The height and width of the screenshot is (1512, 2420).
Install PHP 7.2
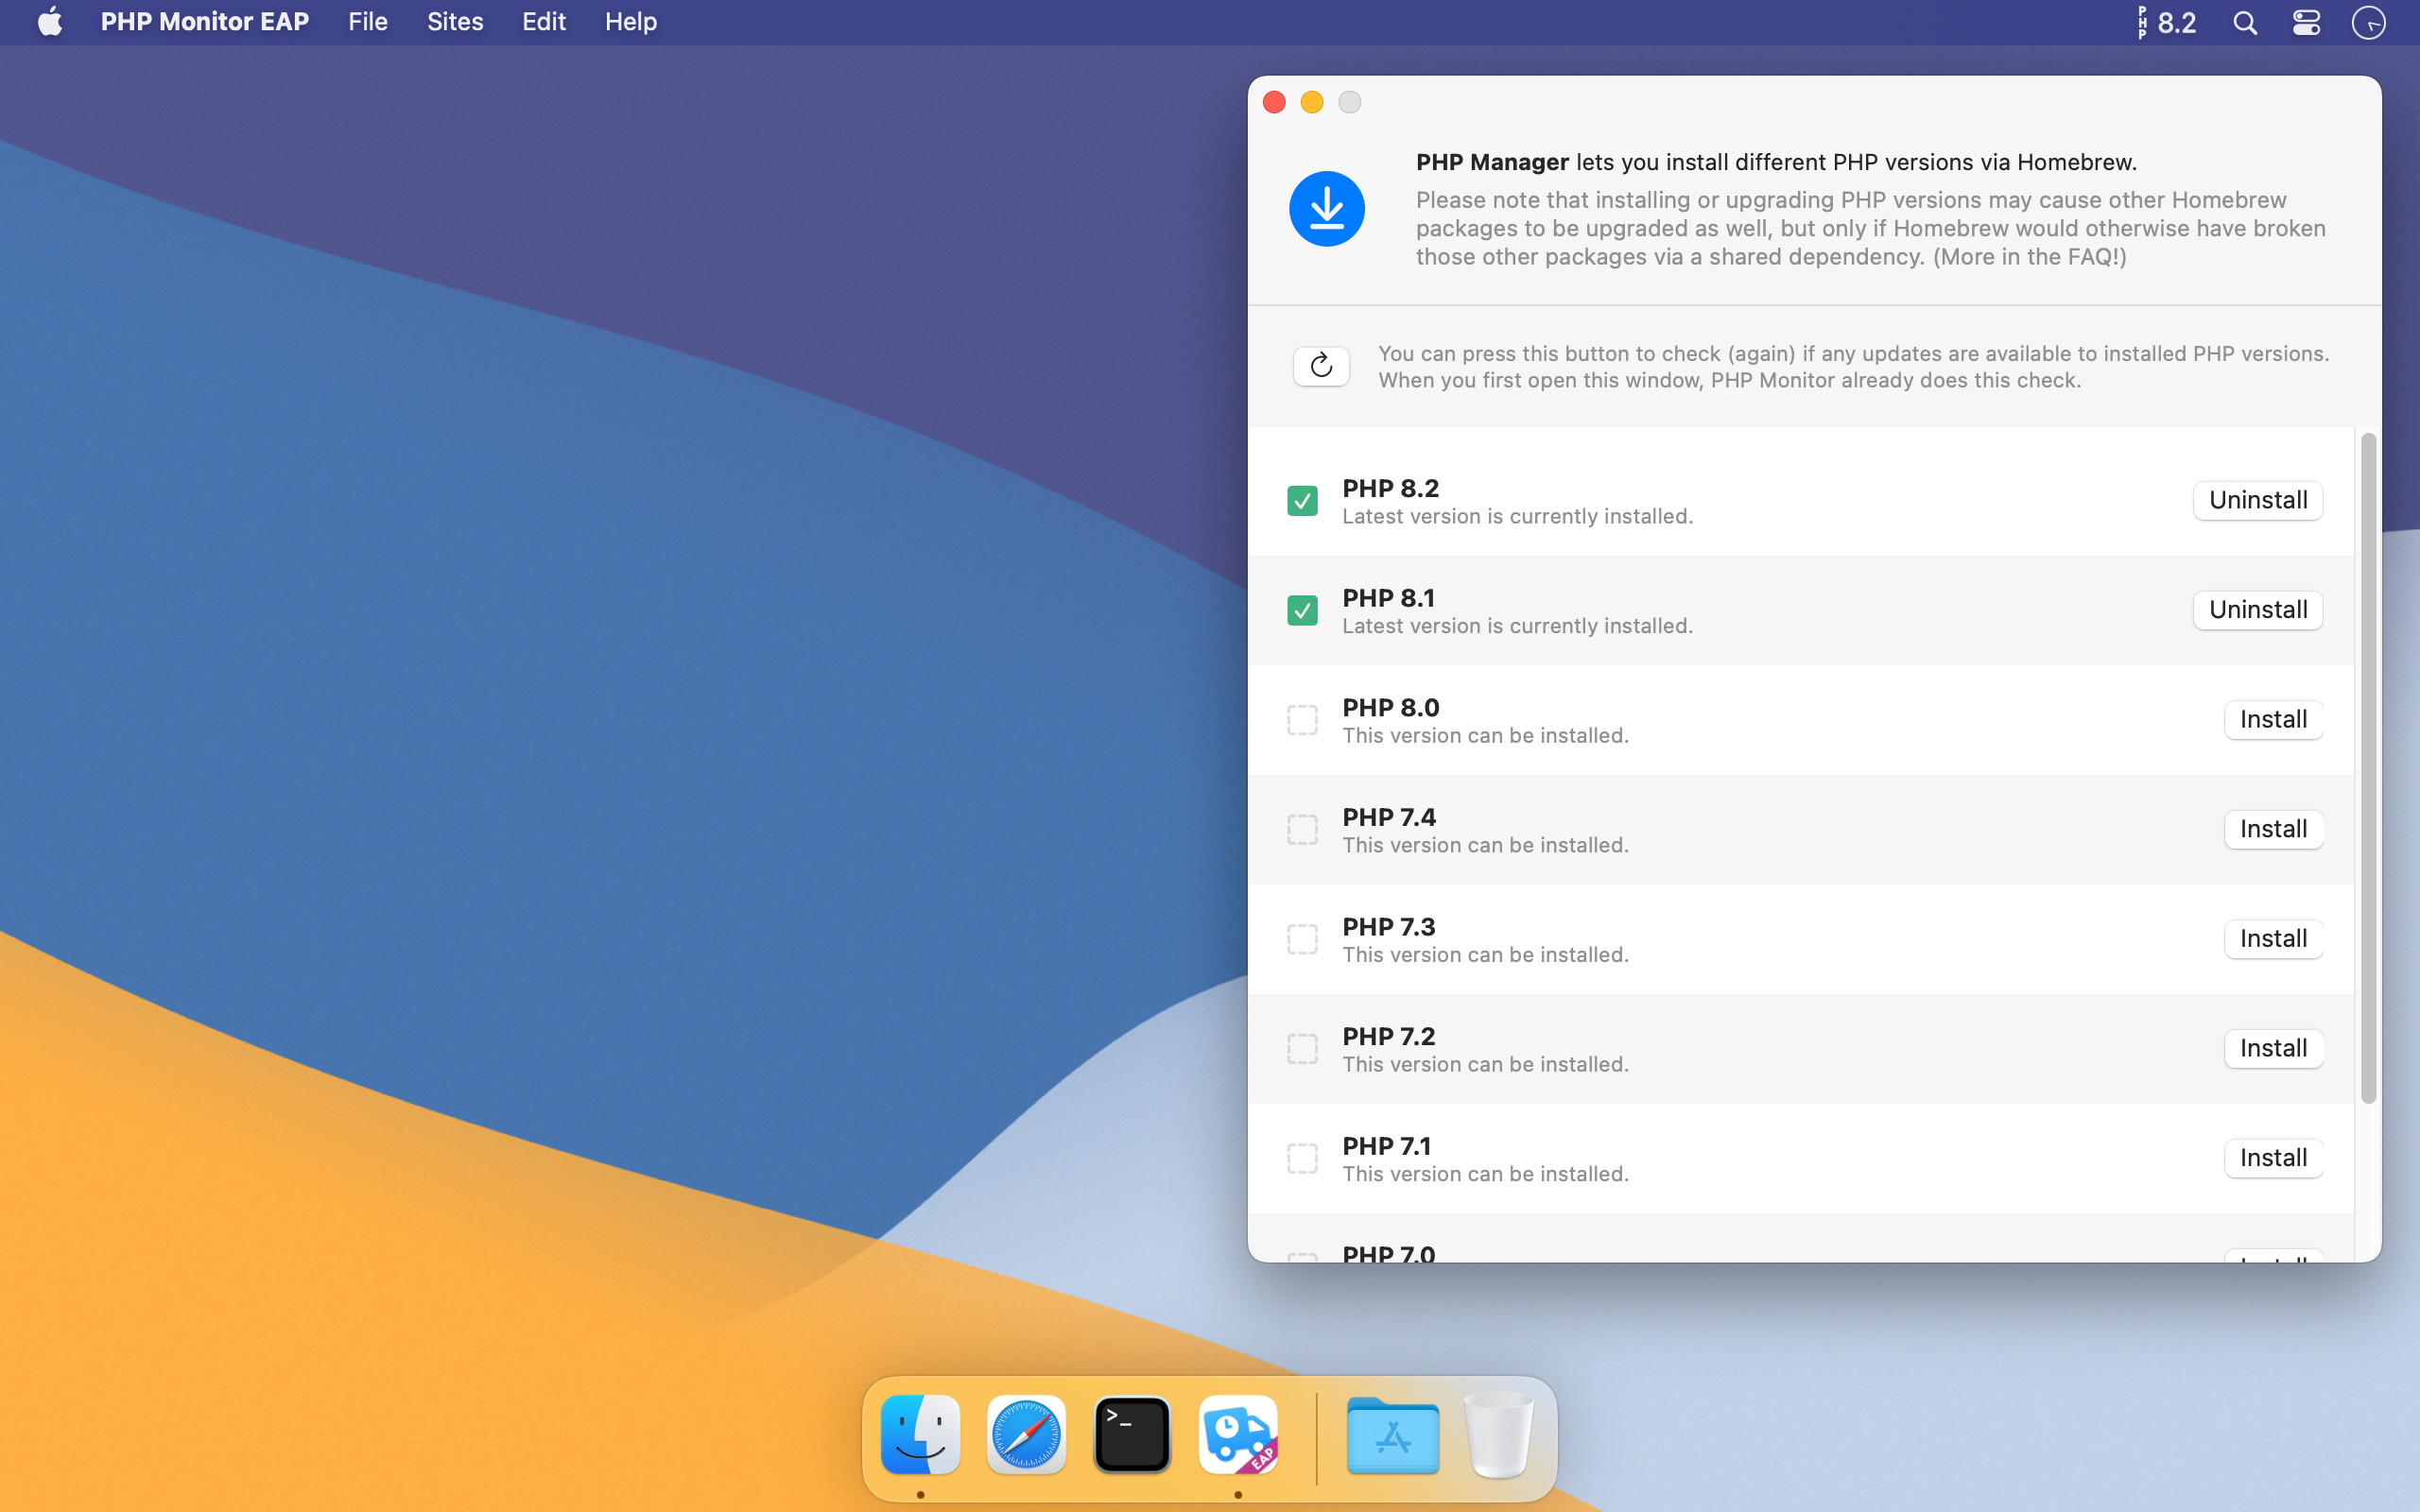tap(2273, 1049)
